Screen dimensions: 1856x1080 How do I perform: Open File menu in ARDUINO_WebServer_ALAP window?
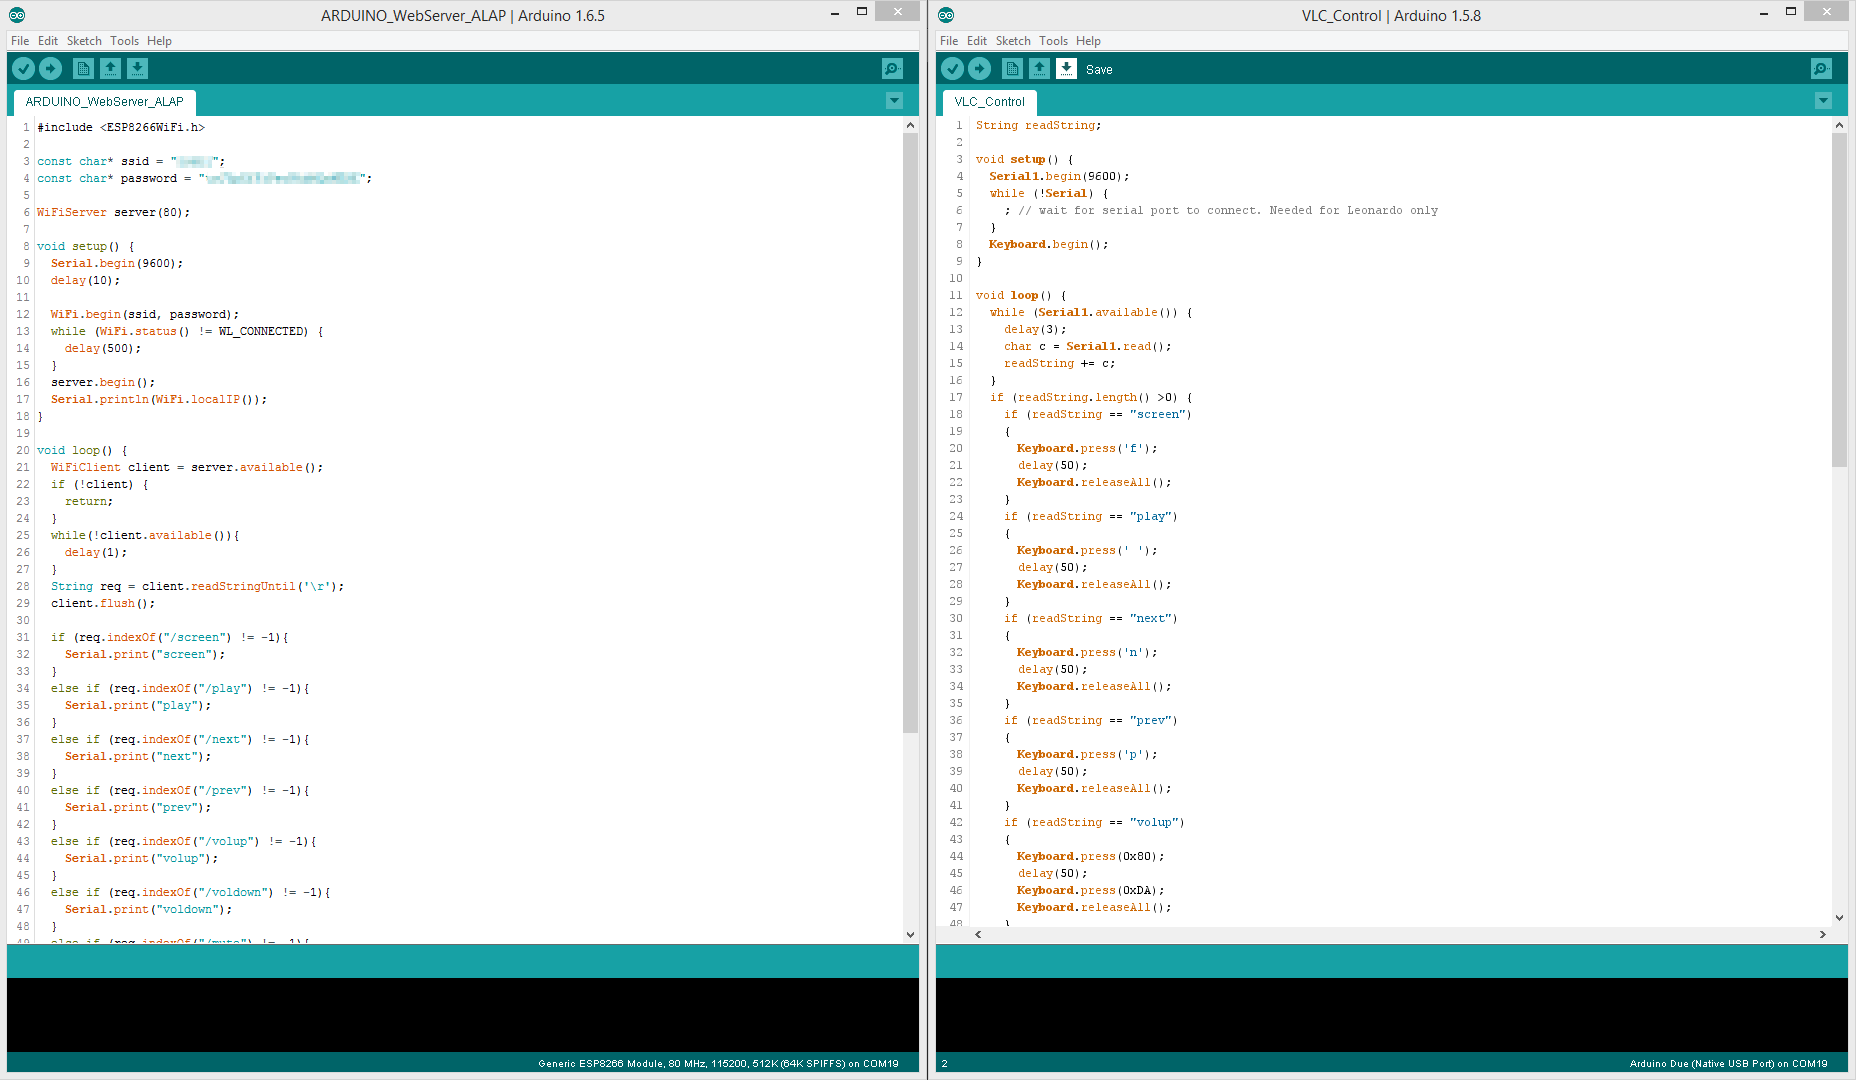20,41
